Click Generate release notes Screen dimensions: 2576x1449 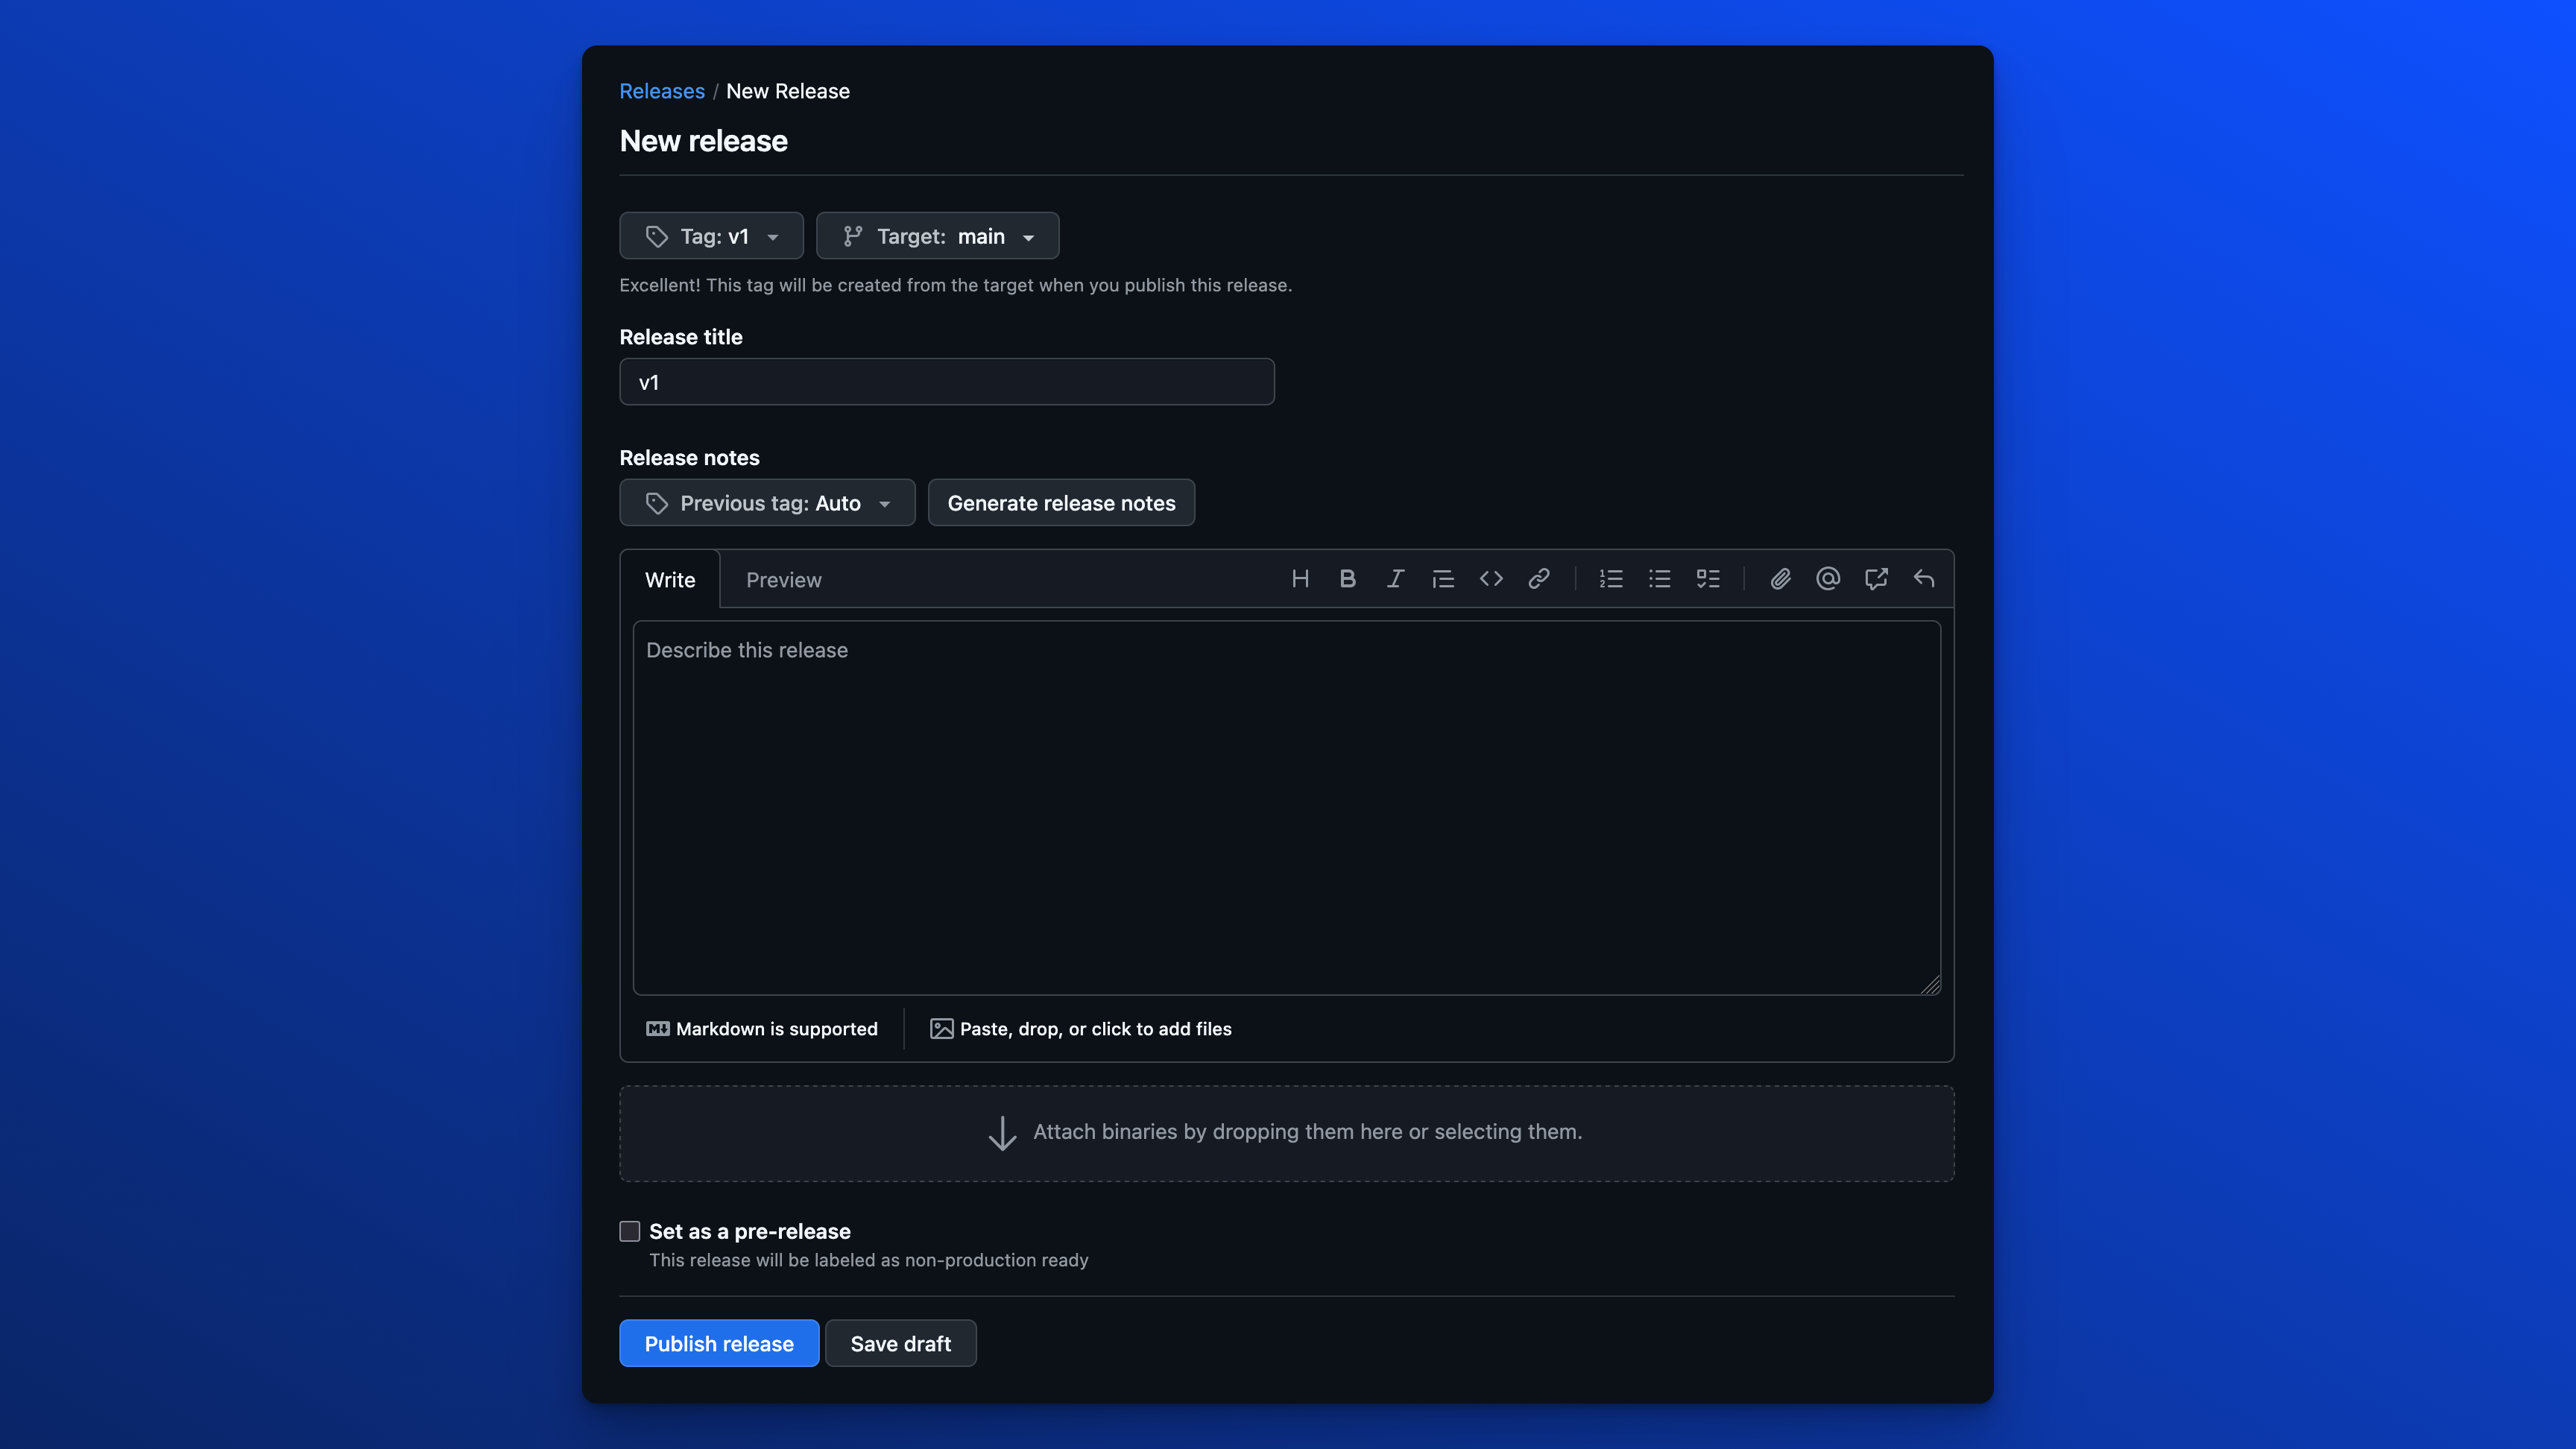point(1061,503)
